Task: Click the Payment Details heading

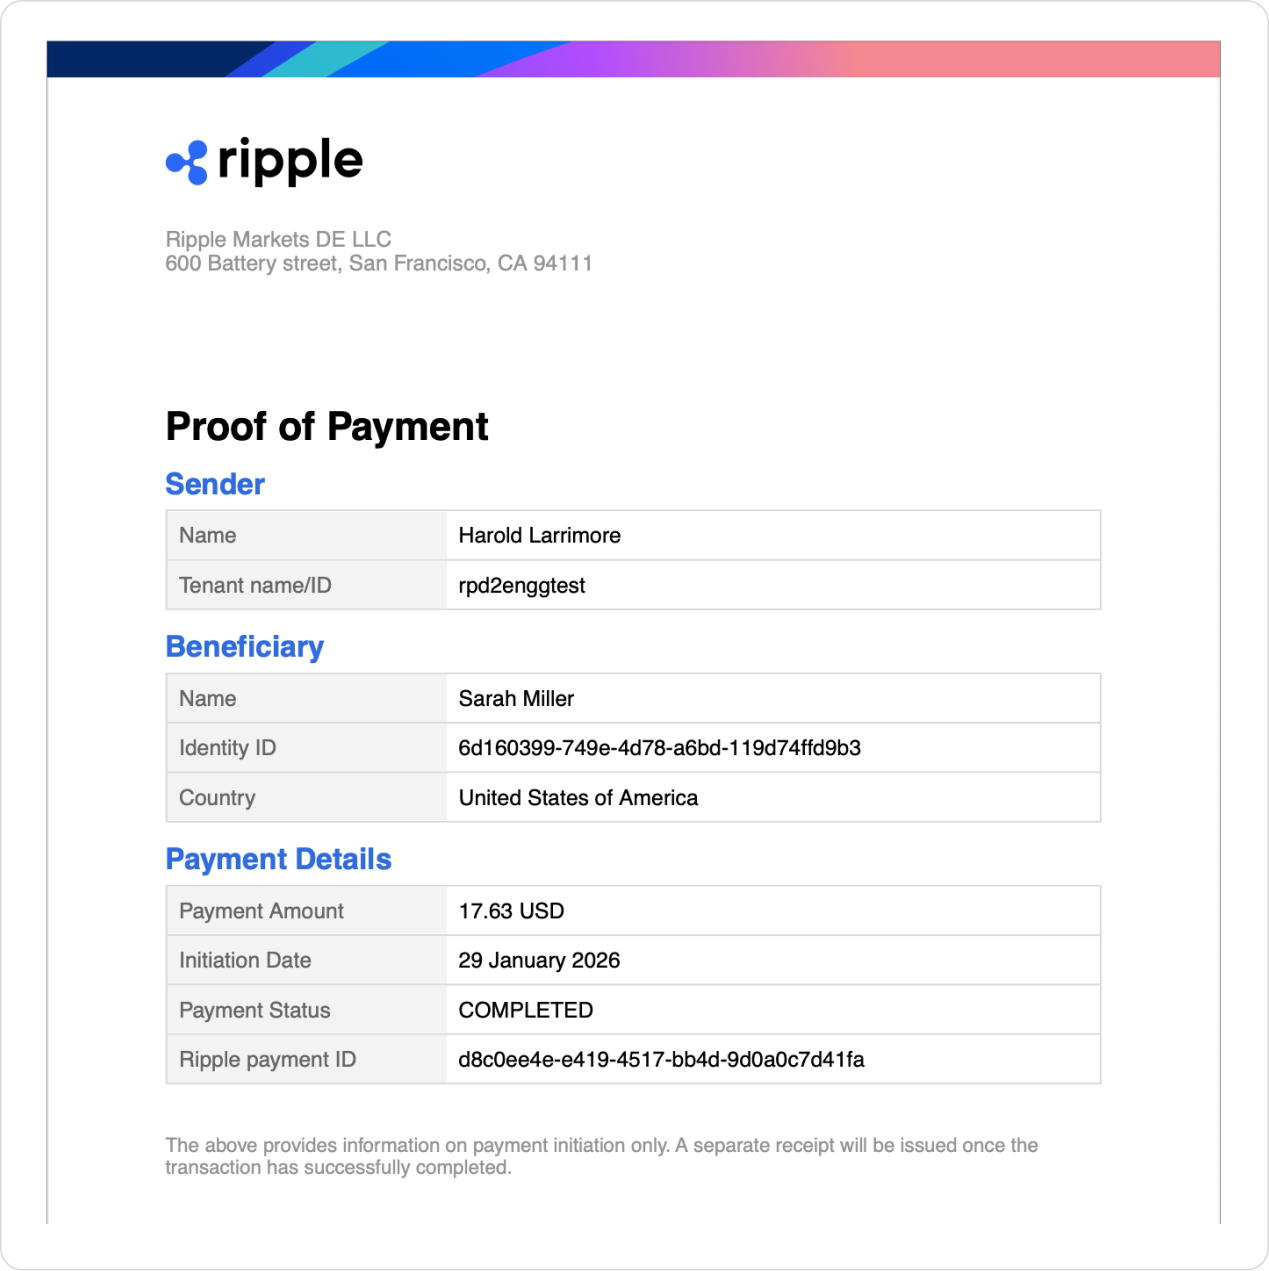Action: pos(278,859)
